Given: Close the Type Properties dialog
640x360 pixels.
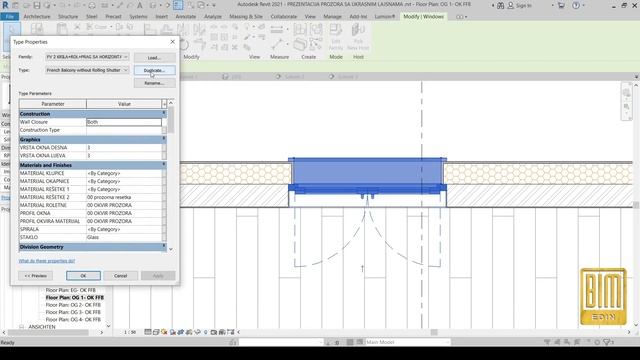Looking at the screenshot, I should click(x=172, y=42).
